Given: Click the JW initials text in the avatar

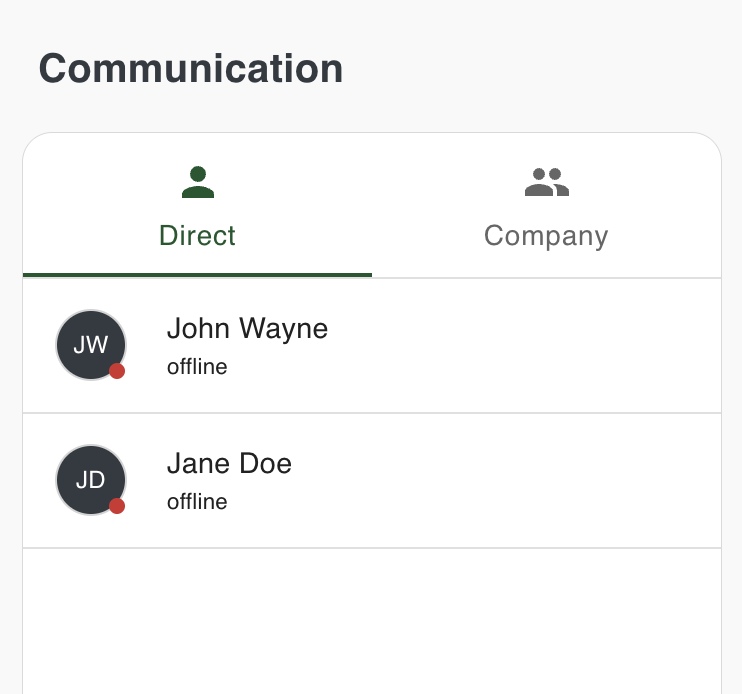Looking at the screenshot, I should coord(91,345).
